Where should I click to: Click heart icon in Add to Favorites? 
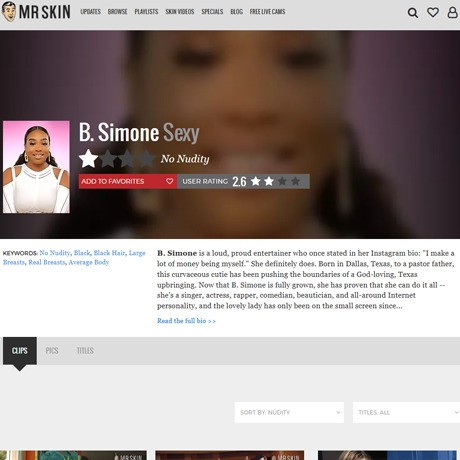click(x=169, y=181)
